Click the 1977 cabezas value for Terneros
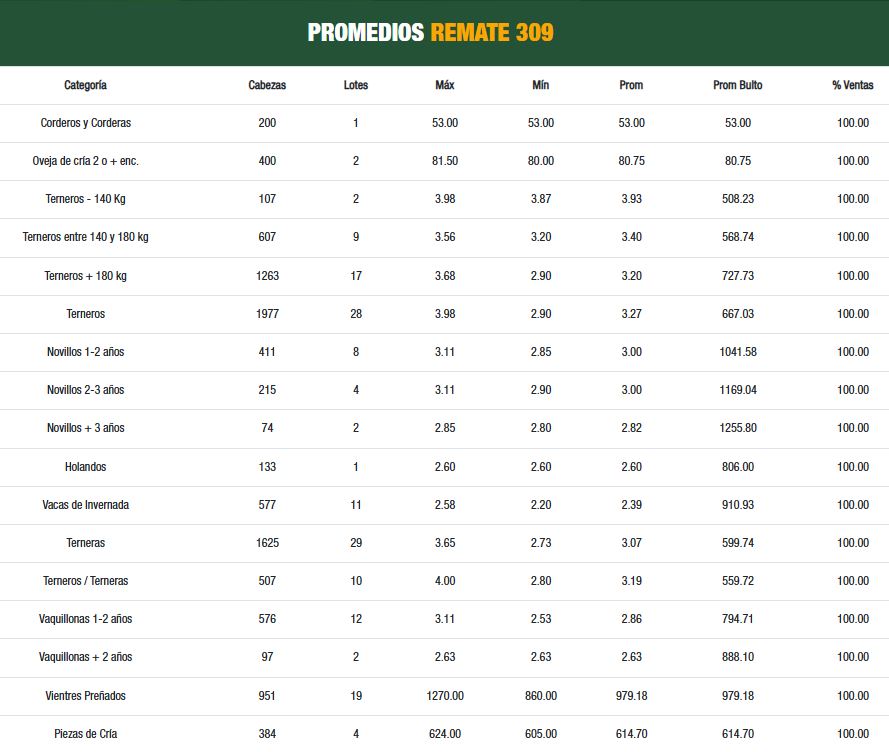The height and width of the screenshot is (752, 889). (267, 314)
